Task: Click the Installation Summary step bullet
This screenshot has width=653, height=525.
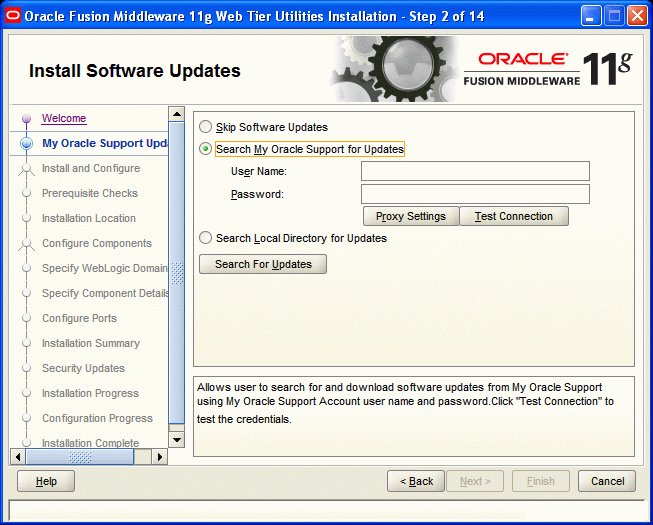Action: [x=26, y=343]
